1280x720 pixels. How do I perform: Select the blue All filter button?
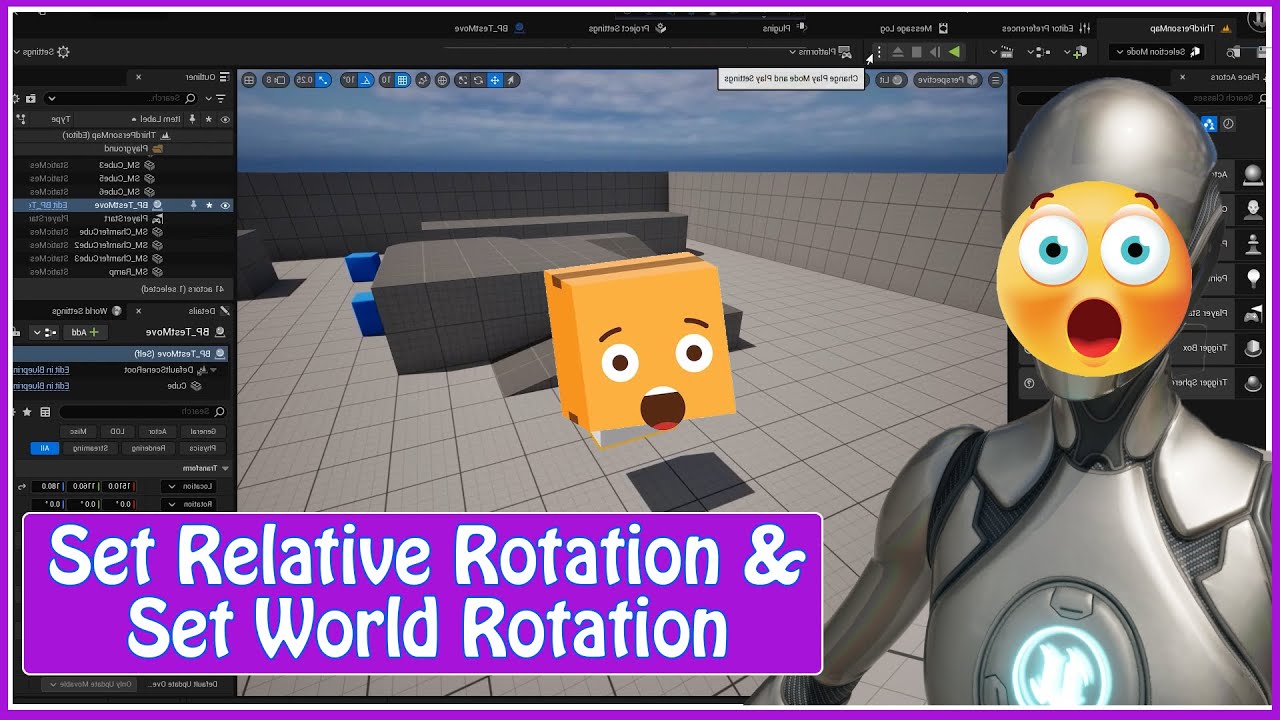pos(45,448)
